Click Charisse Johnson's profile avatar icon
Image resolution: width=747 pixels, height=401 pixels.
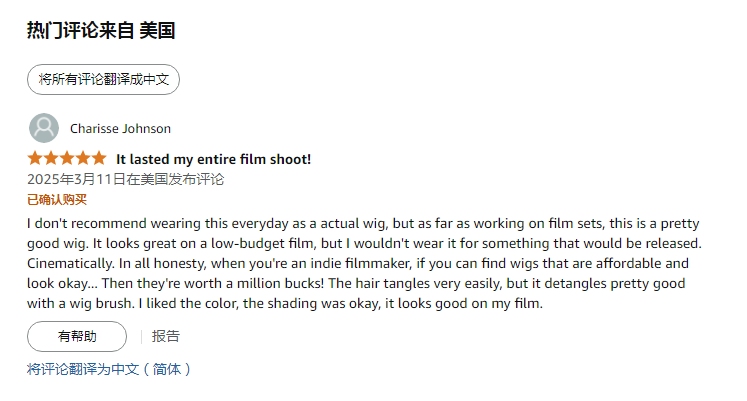tap(44, 128)
